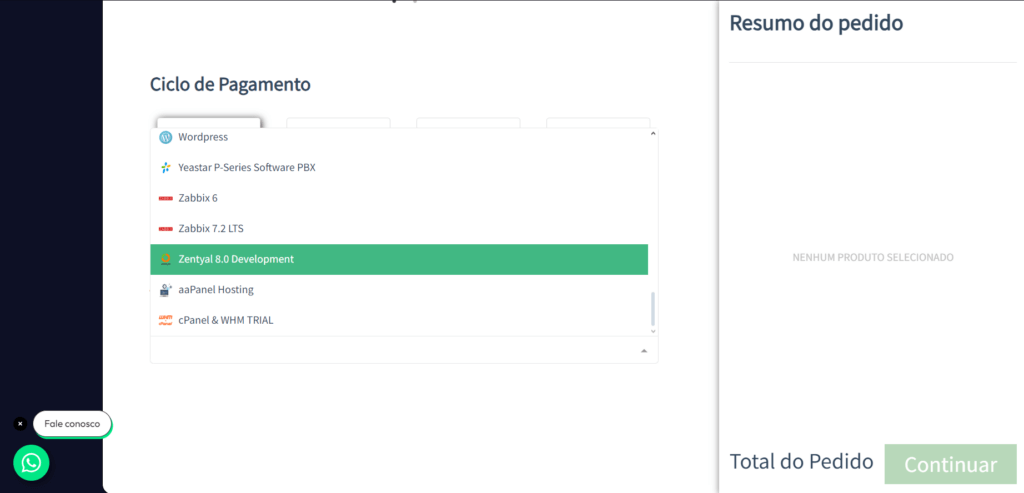Select the first payment cycle card
The image size is (1024, 493).
coord(209,123)
